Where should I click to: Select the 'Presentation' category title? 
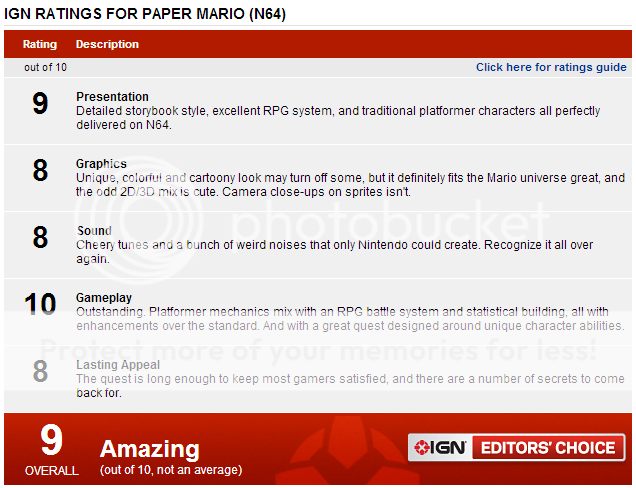pos(112,97)
